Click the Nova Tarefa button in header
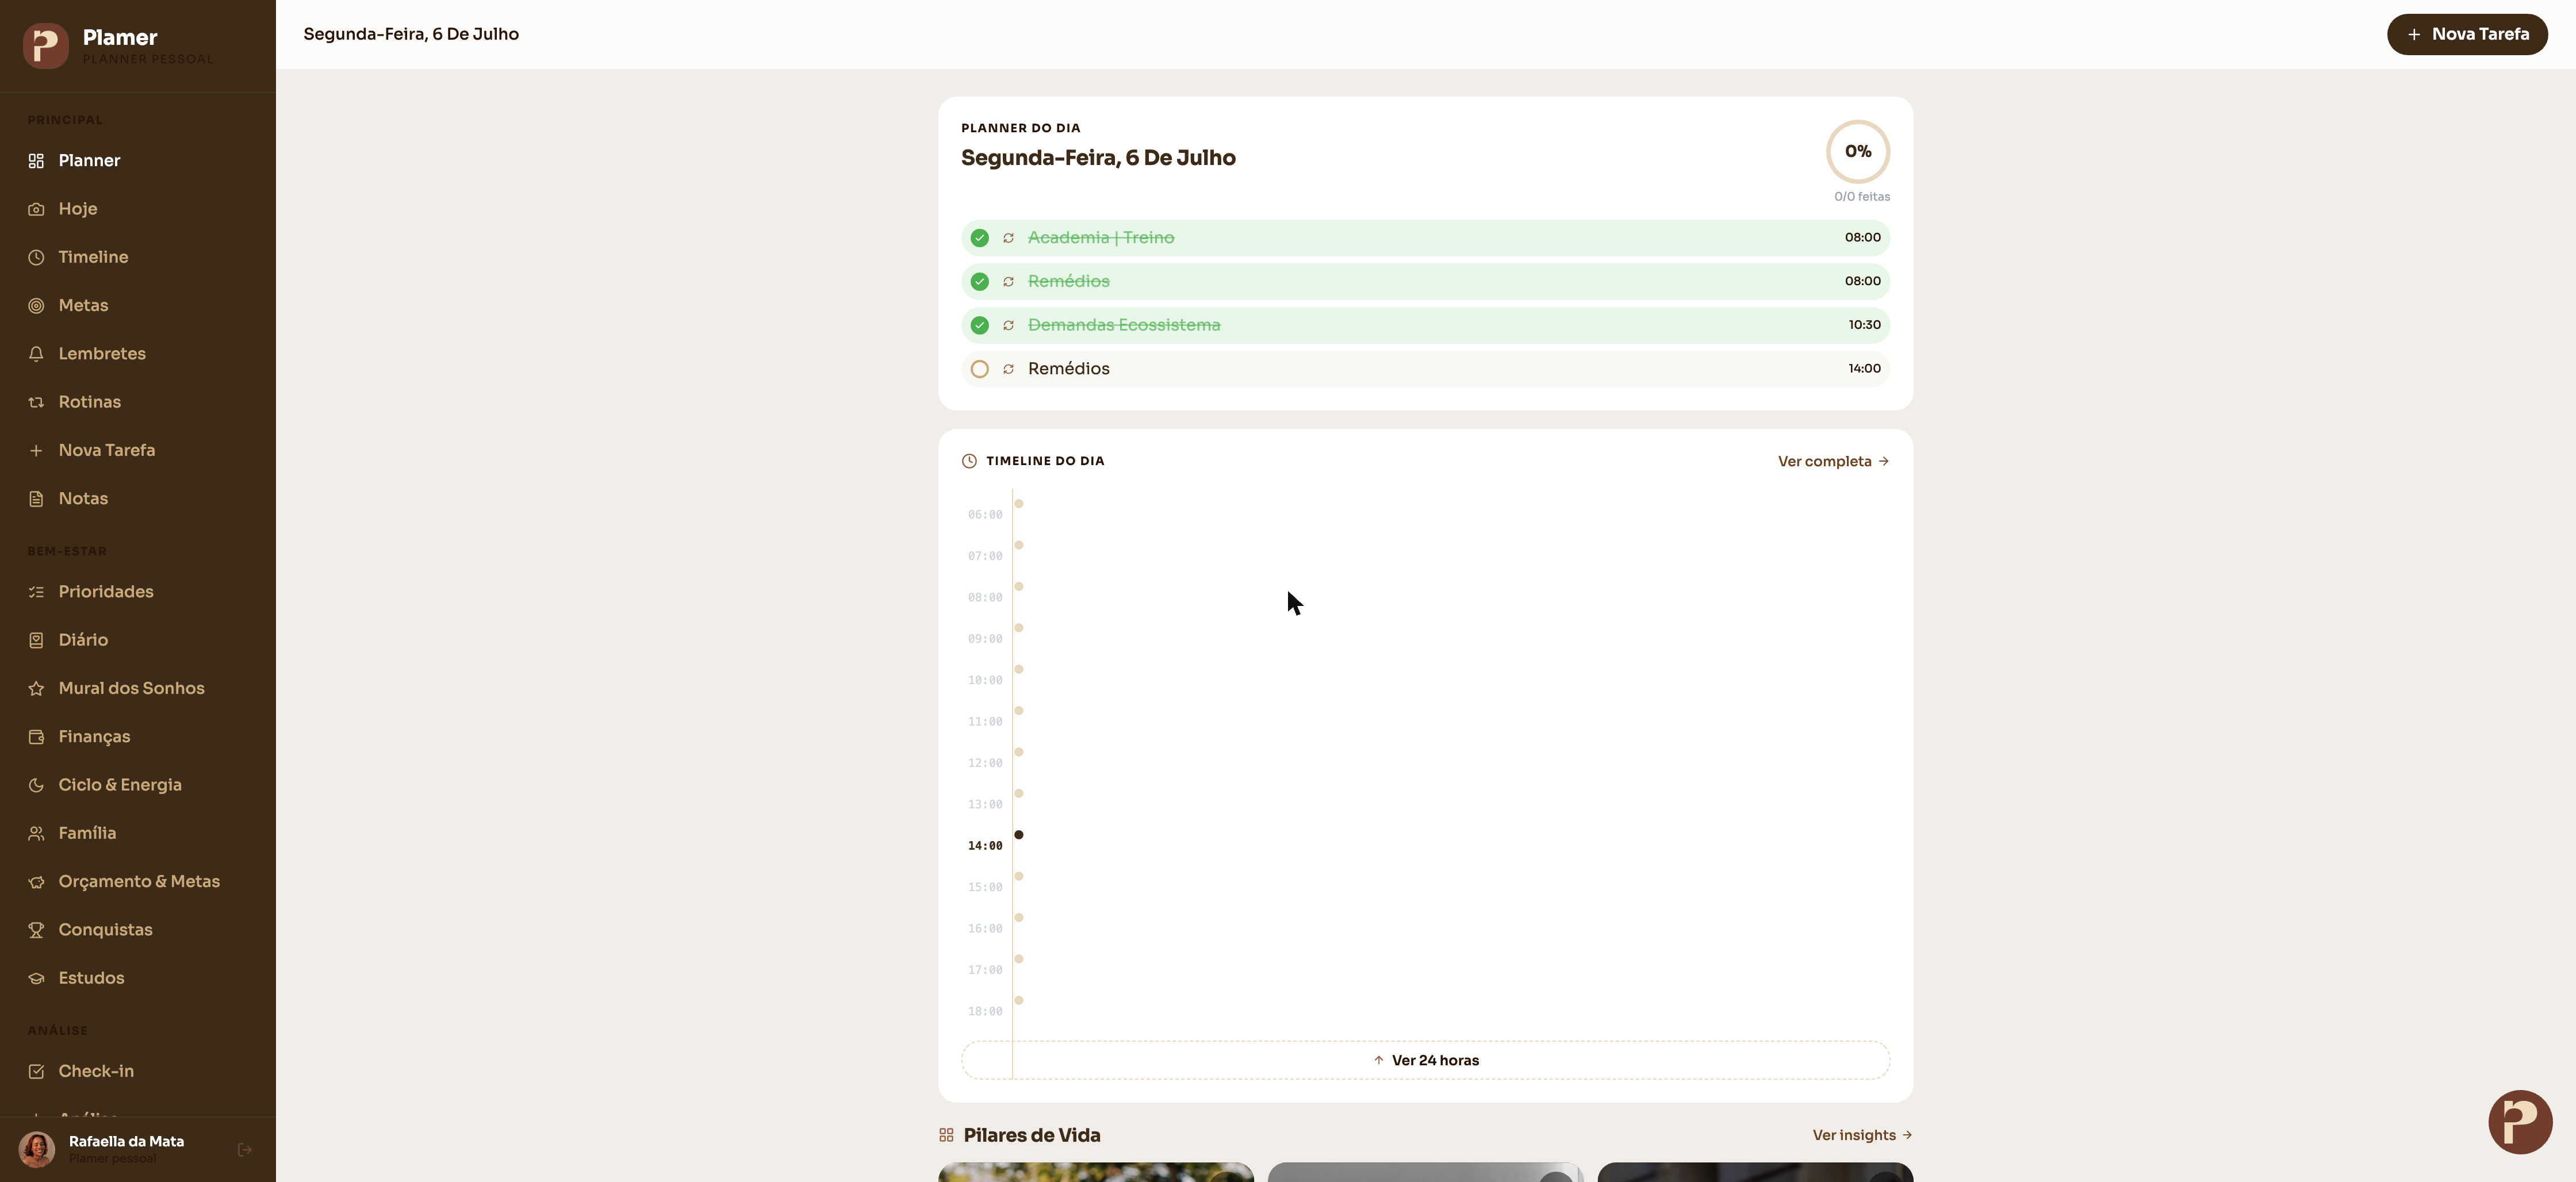The width and height of the screenshot is (2576, 1182). tap(2467, 34)
